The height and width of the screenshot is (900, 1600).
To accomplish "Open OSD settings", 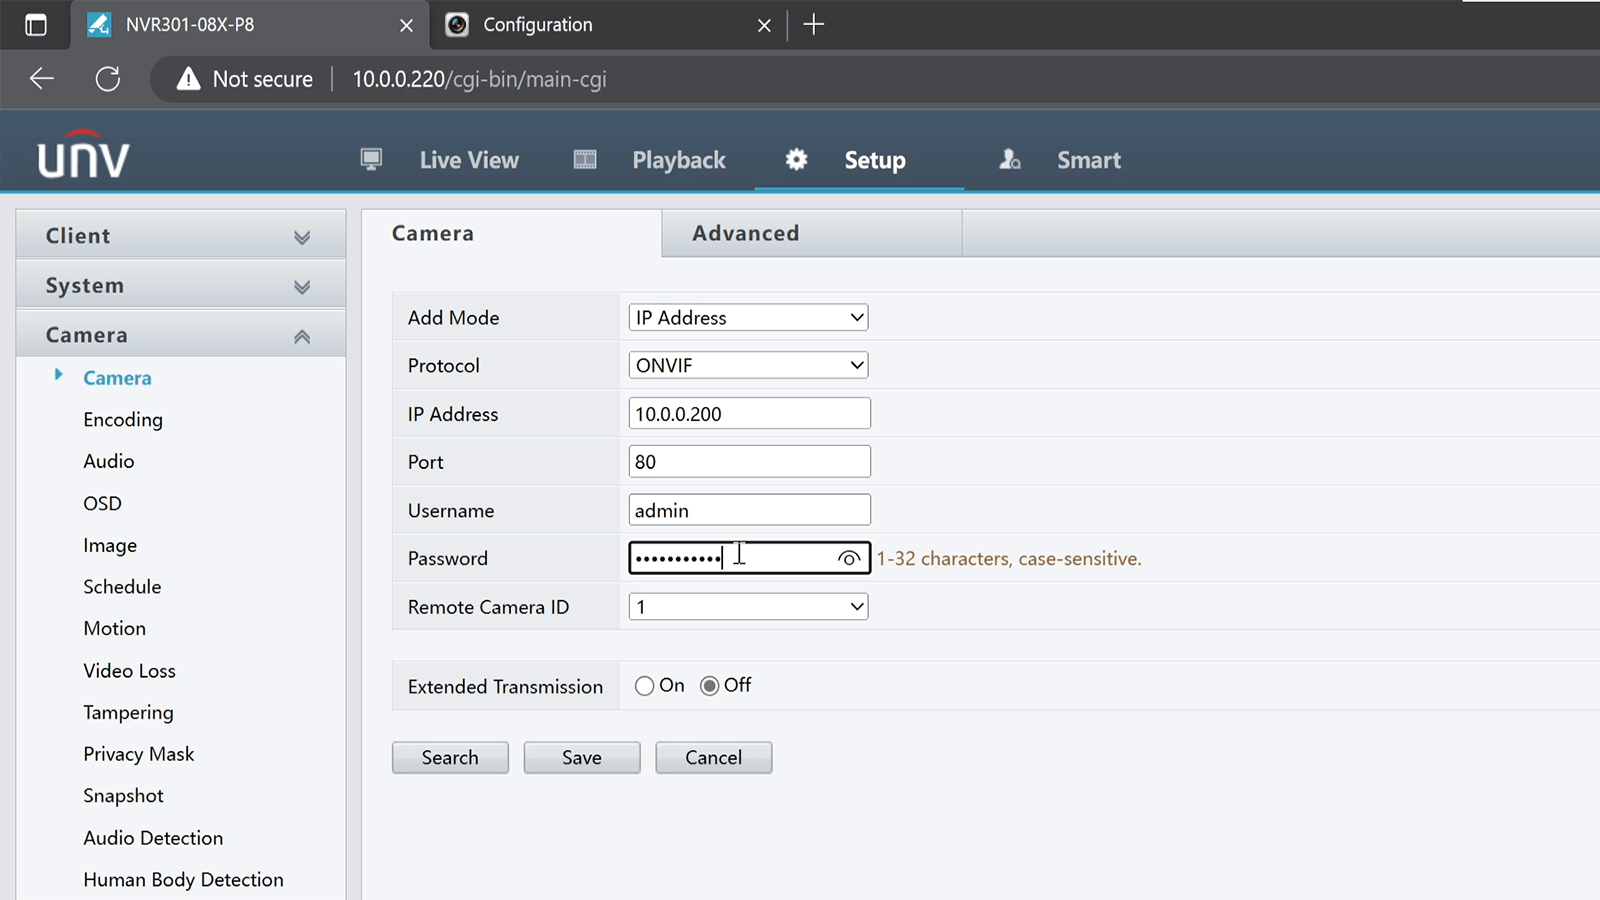I will click(x=102, y=503).
